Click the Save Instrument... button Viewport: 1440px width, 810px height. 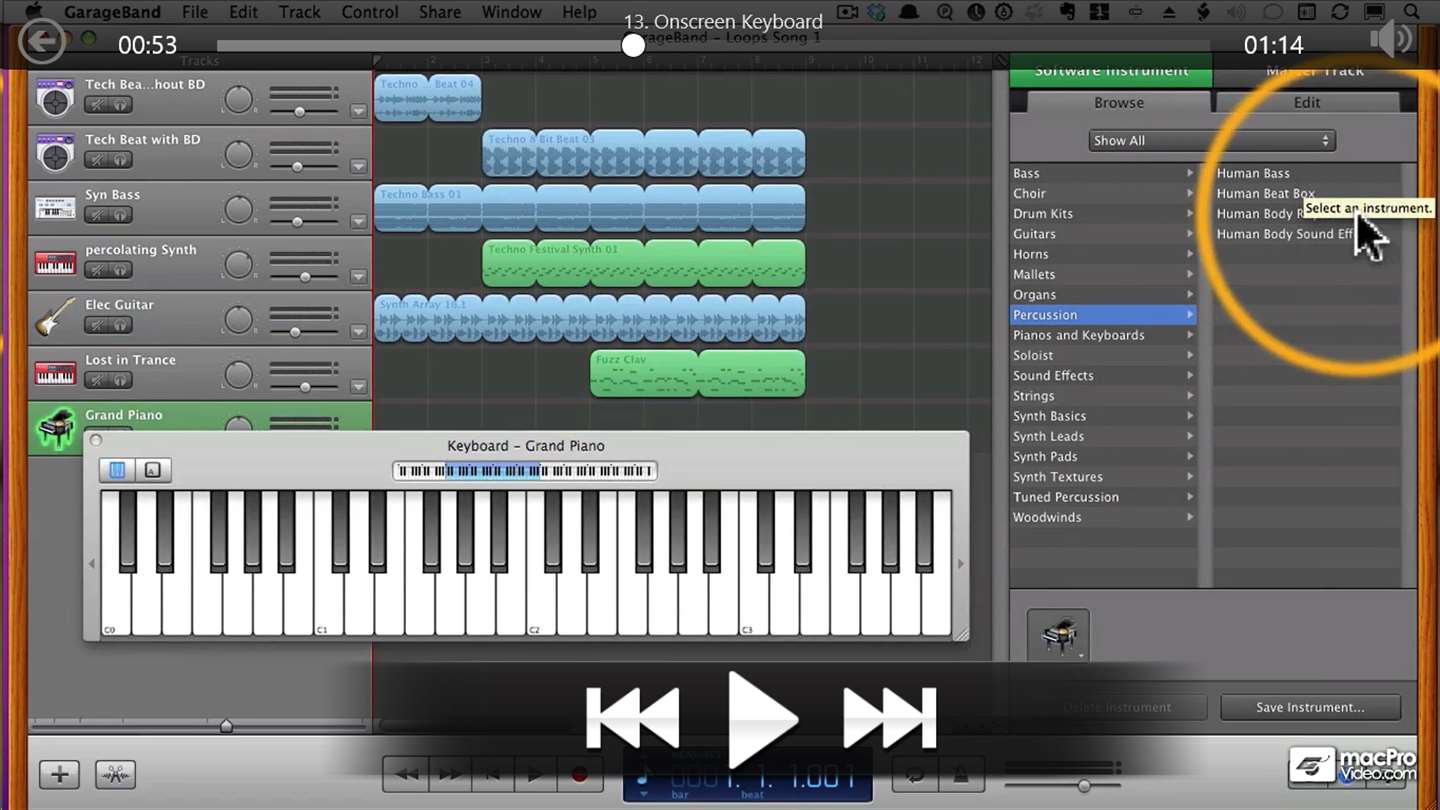[1310, 707]
